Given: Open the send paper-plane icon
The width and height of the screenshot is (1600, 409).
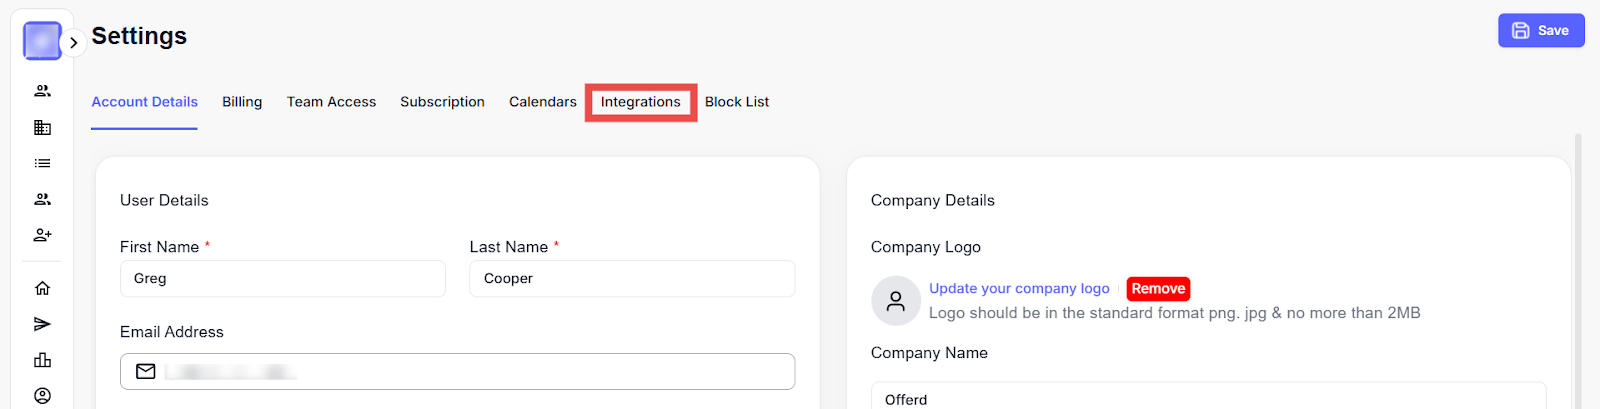Looking at the screenshot, I should tap(42, 324).
